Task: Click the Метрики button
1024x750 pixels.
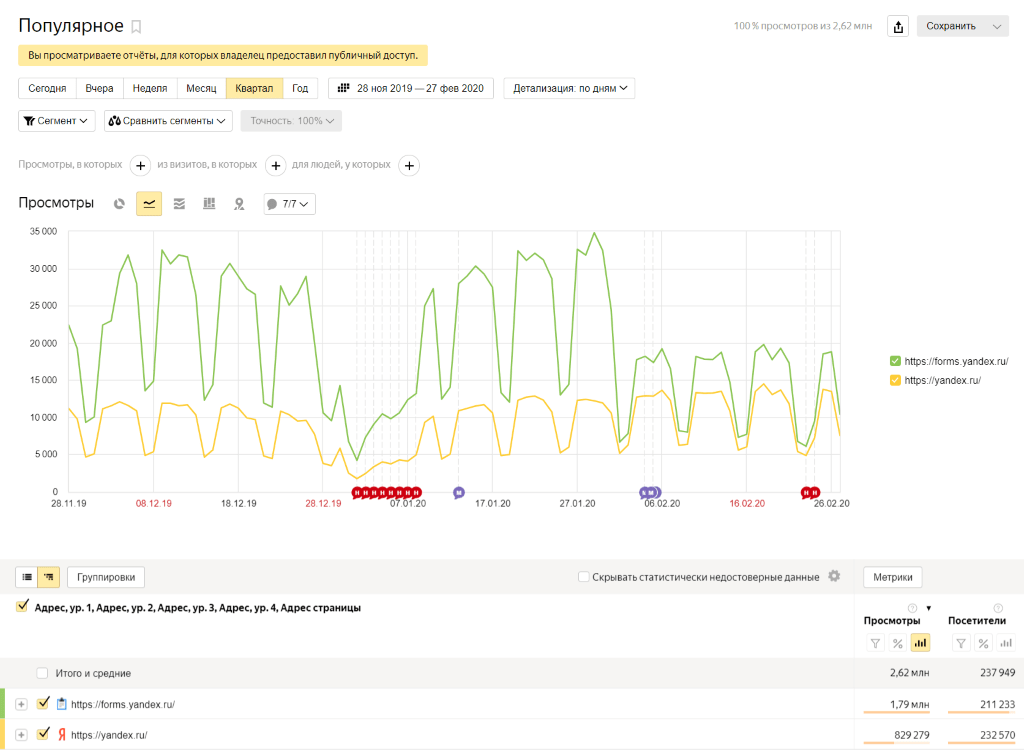Action: [892, 577]
